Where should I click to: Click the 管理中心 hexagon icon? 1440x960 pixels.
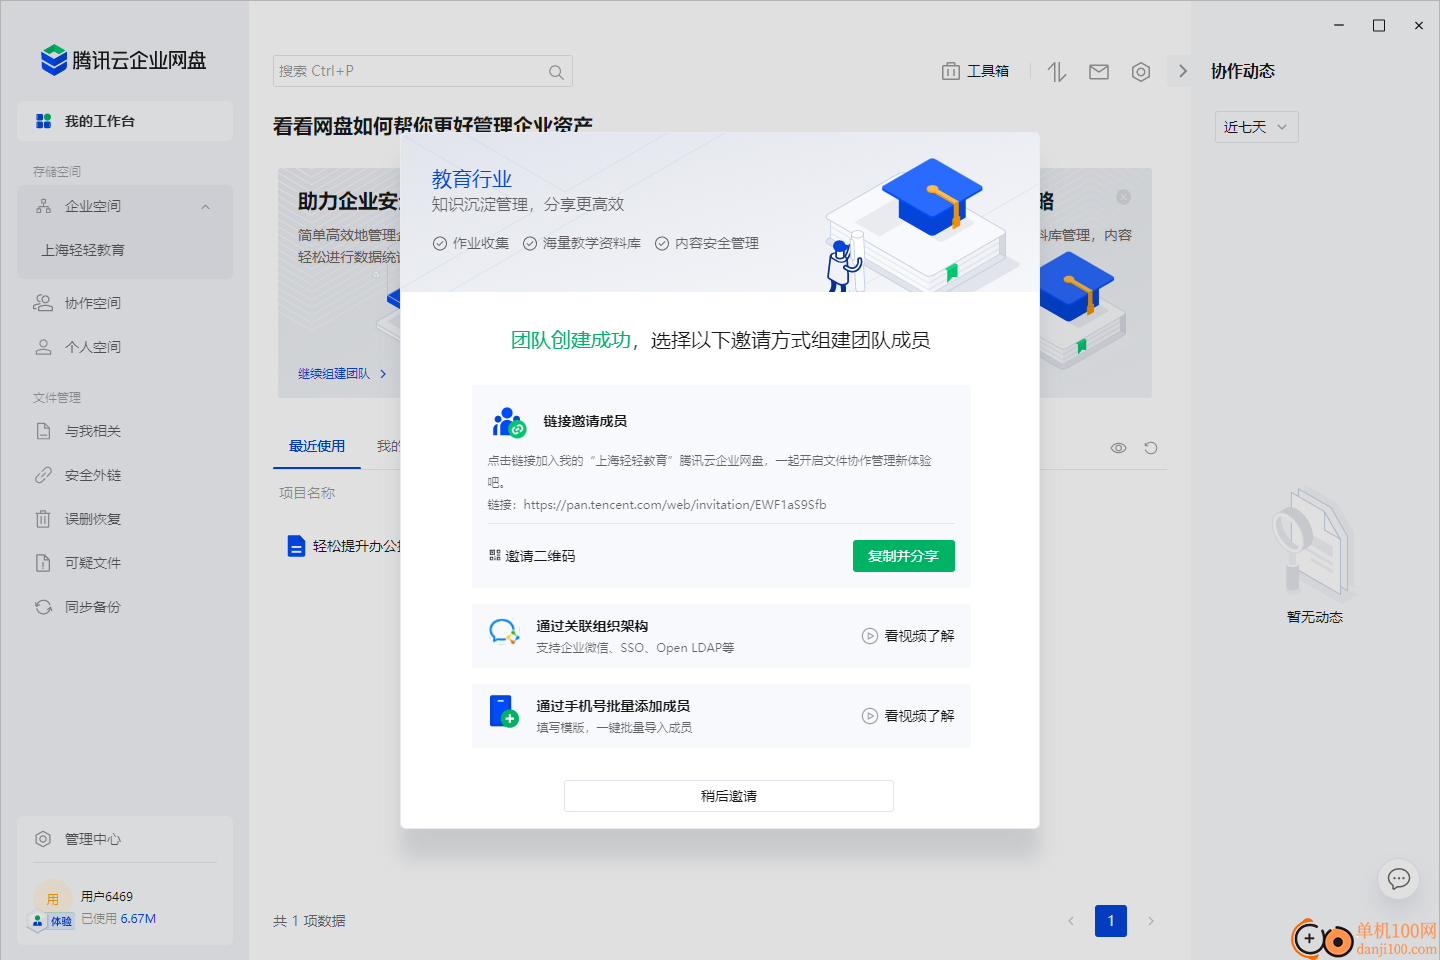pyautogui.click(x=43, y=839)
